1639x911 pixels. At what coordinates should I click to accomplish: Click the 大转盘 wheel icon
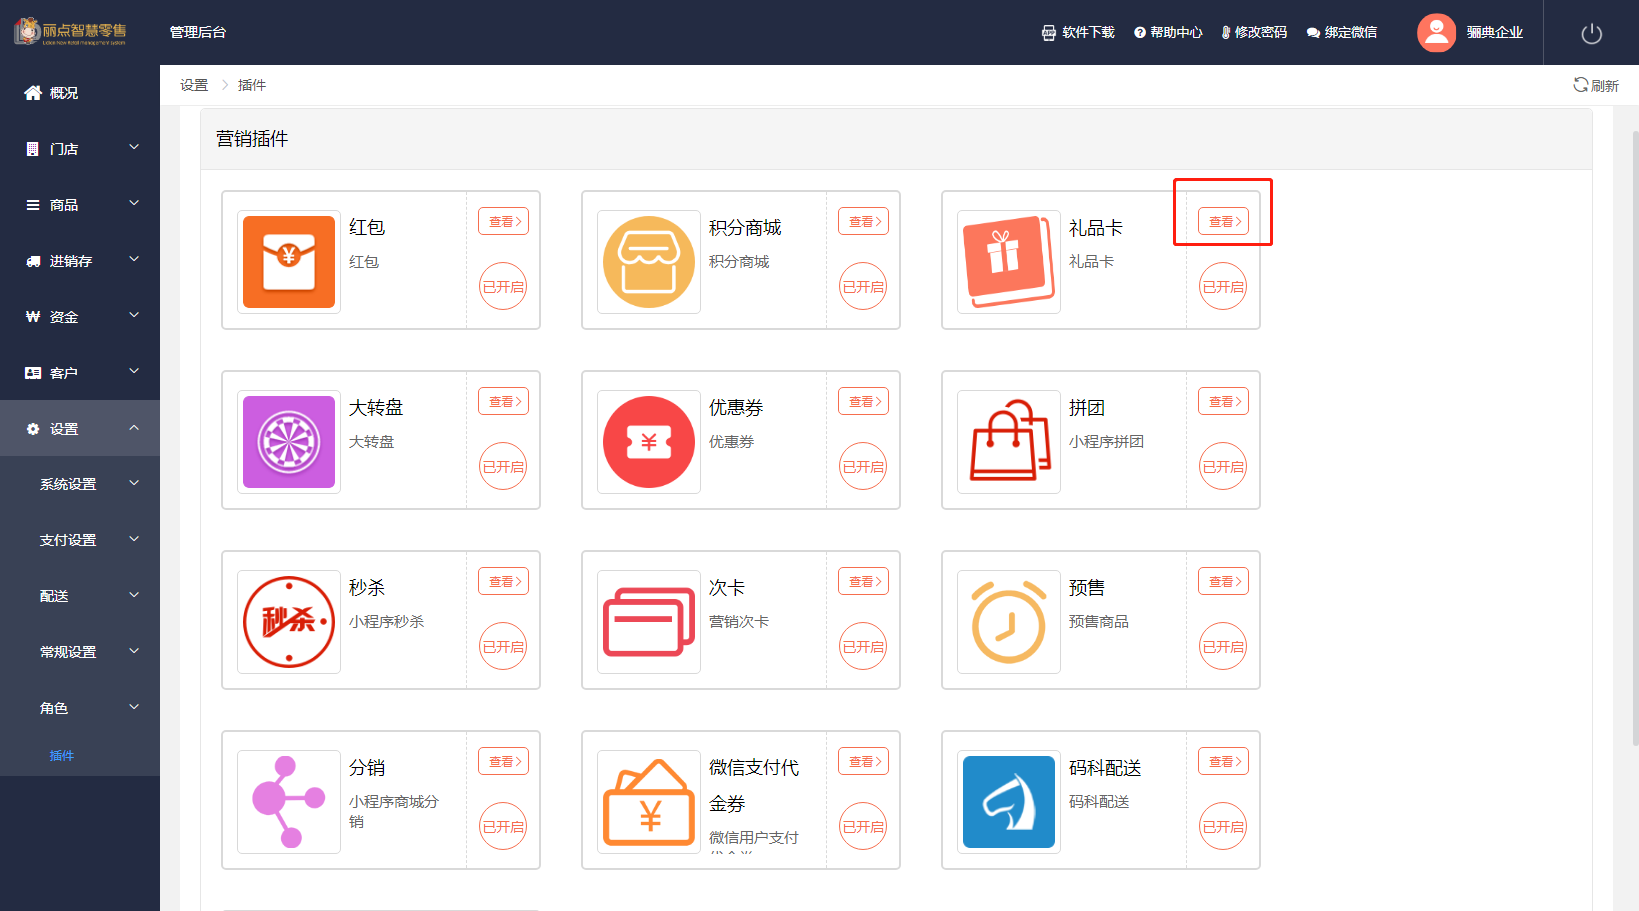tap(289, 442)
